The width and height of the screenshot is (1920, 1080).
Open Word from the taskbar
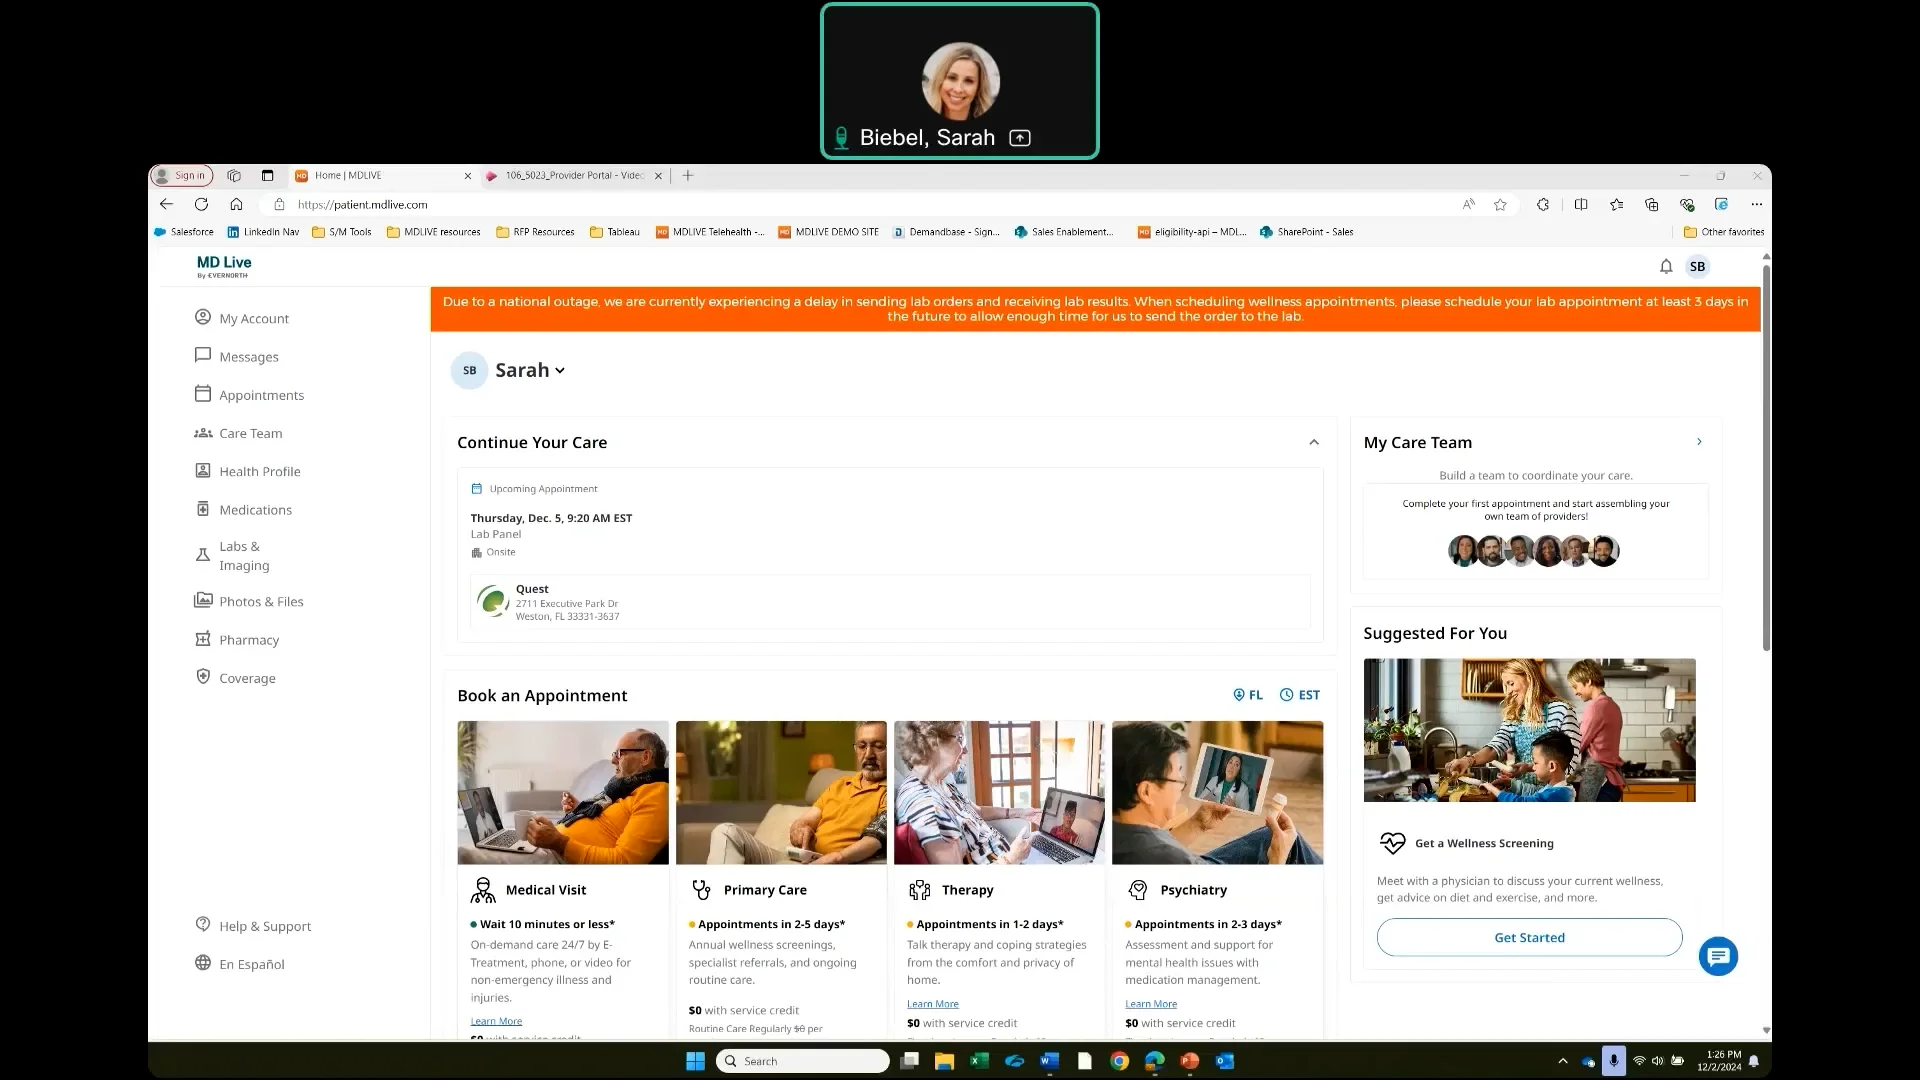coord(1049,1061)
